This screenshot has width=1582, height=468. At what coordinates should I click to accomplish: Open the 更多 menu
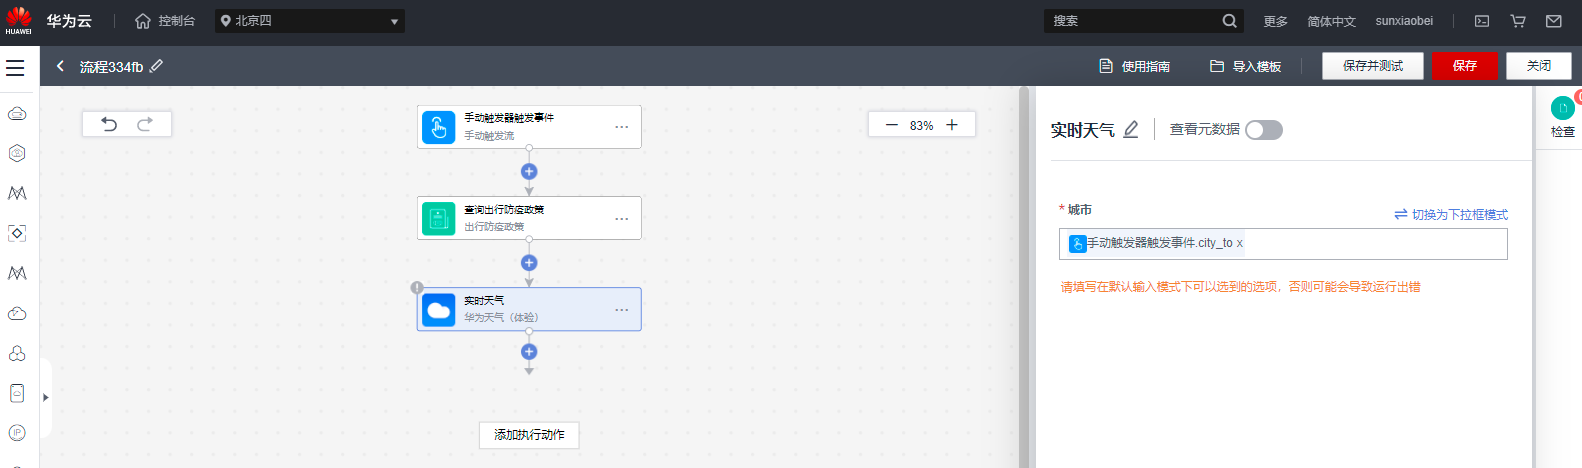(1275, 21)
